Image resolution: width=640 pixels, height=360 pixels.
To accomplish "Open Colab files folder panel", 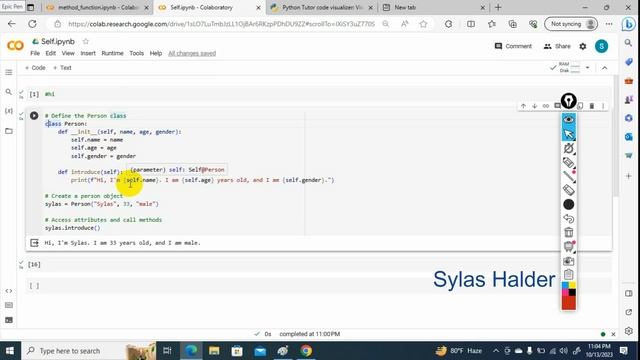I will [9, 131].
